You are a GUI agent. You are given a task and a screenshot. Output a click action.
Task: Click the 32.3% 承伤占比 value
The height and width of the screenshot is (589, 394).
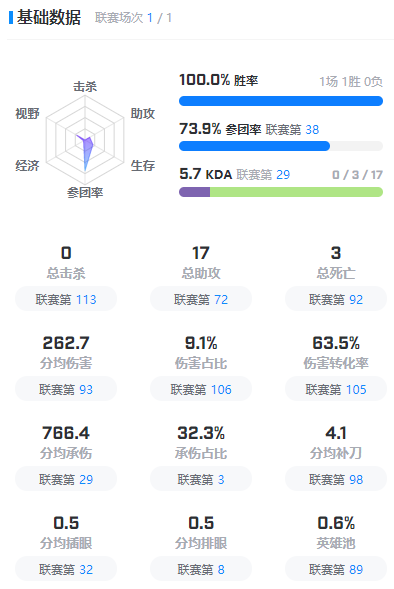[201, 433]
